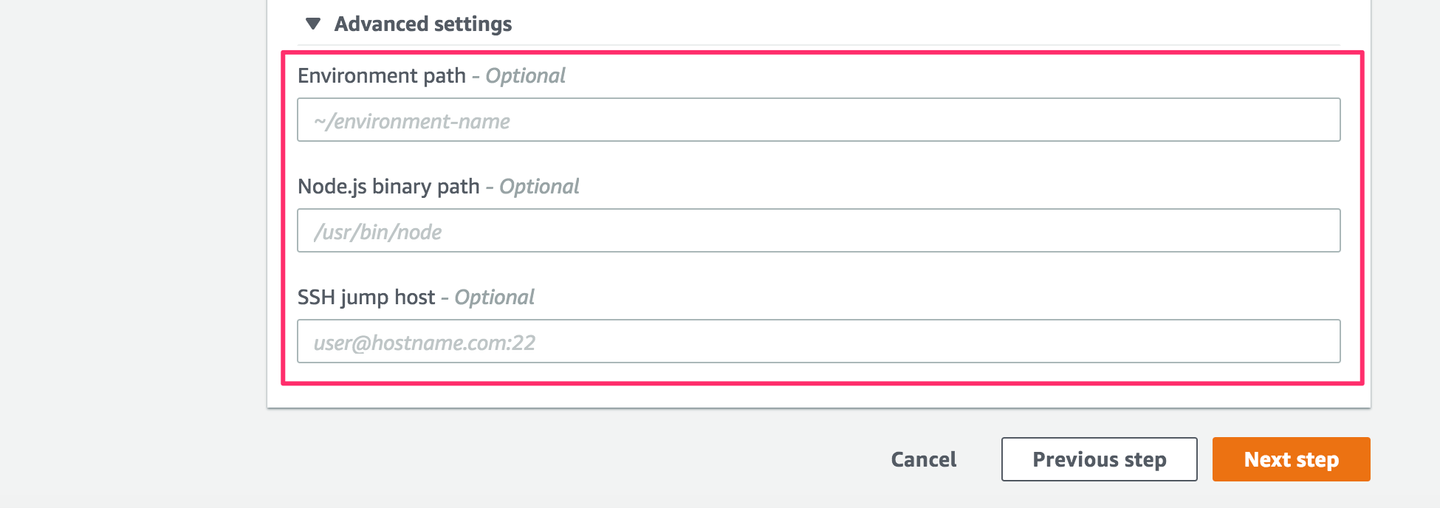Click the Advanced settings heading text

click(422, 24)
